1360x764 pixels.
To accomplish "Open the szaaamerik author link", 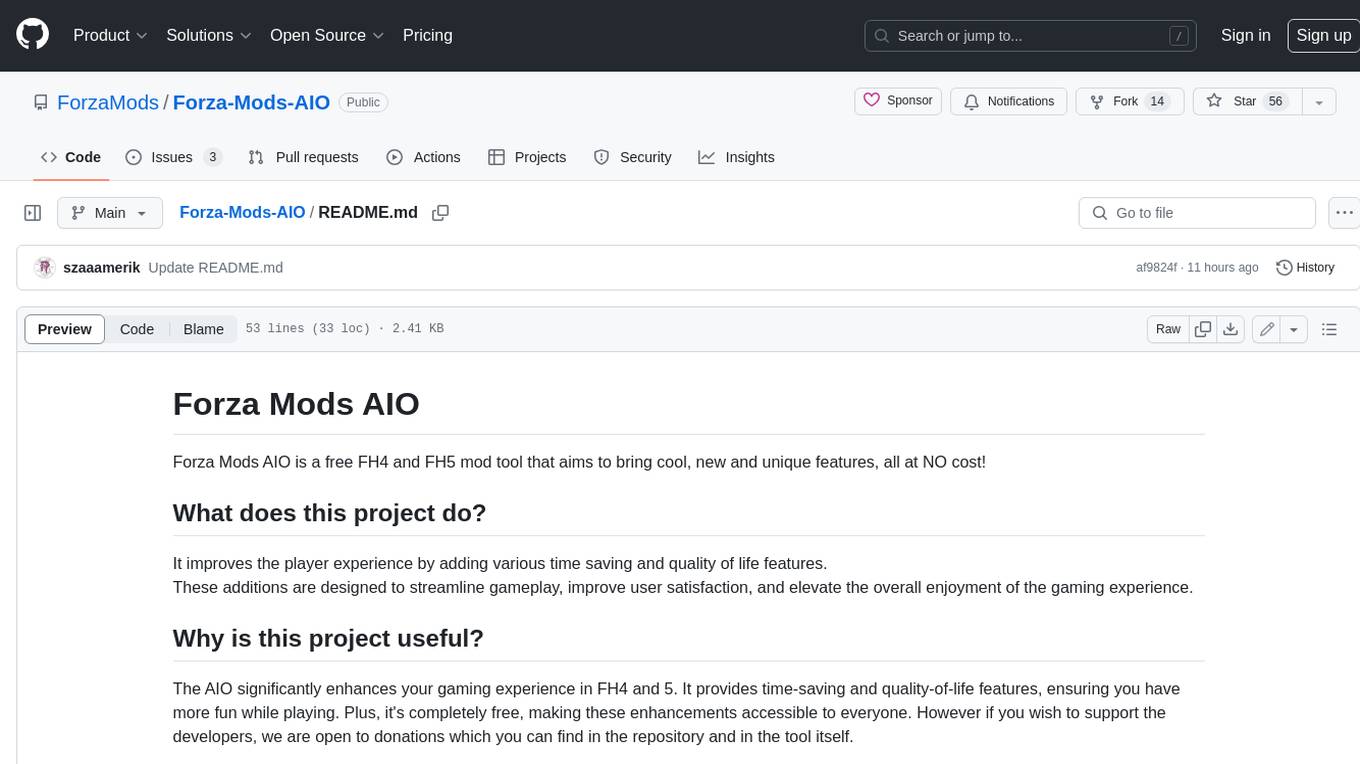I will (x=101, y=267).
